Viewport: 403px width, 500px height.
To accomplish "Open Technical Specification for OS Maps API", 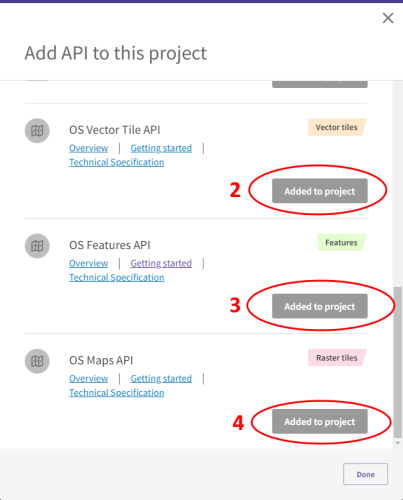I will pos(117,393).
